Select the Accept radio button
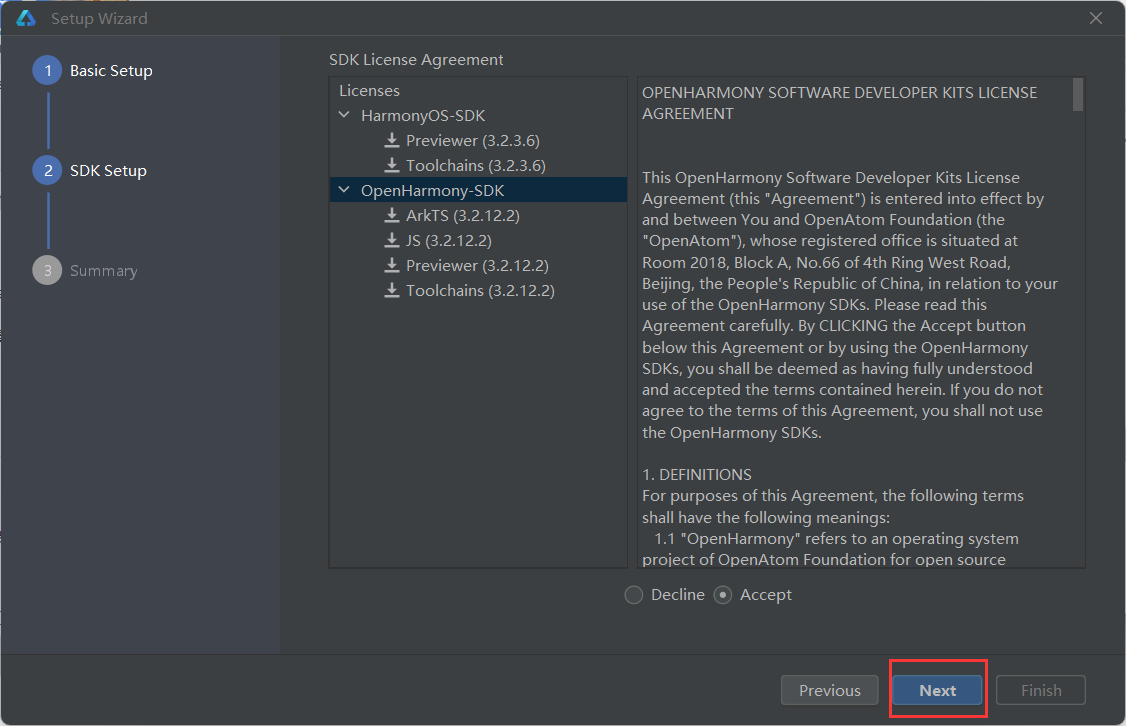 (x=722, y=595)
